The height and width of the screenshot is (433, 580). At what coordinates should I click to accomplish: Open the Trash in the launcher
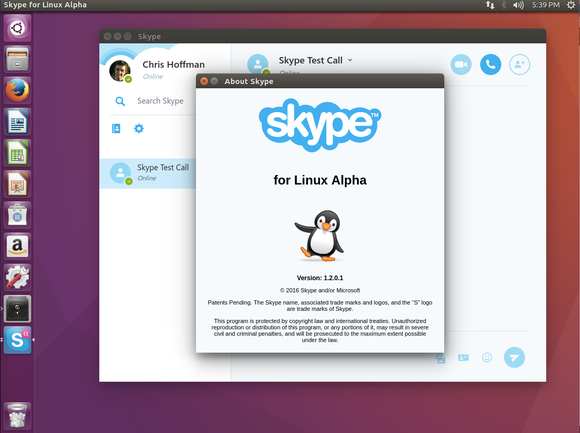click(17, 416)
